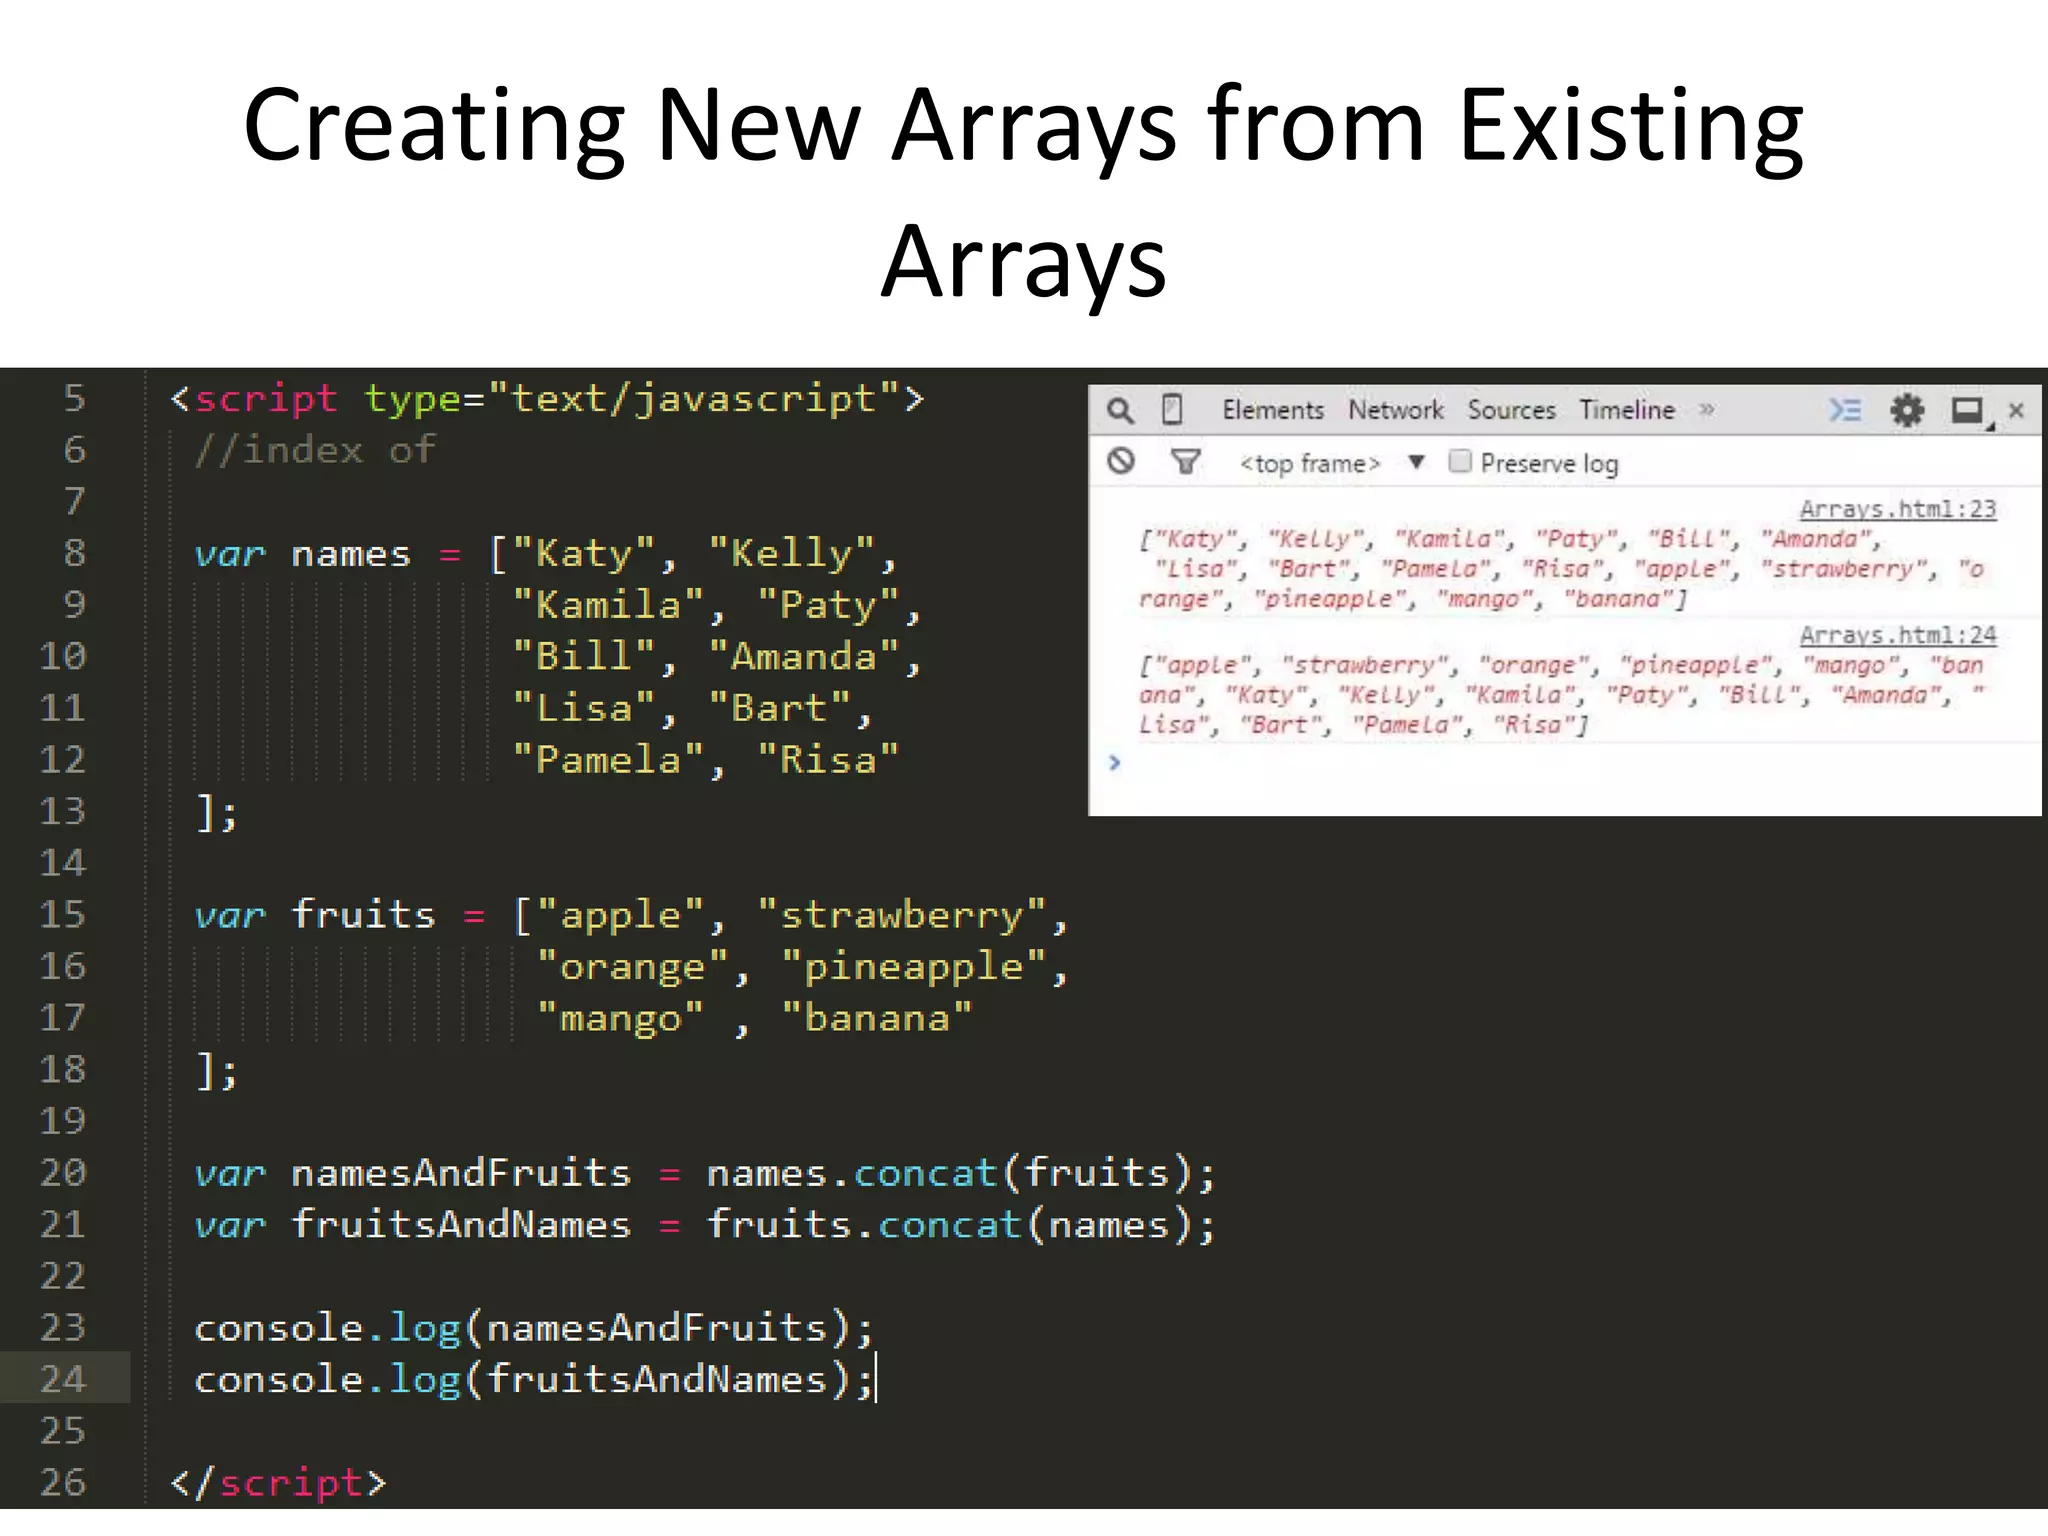Enable the Preserve log checkbox
The image size is (2048, 1536).
point(1460,461)
